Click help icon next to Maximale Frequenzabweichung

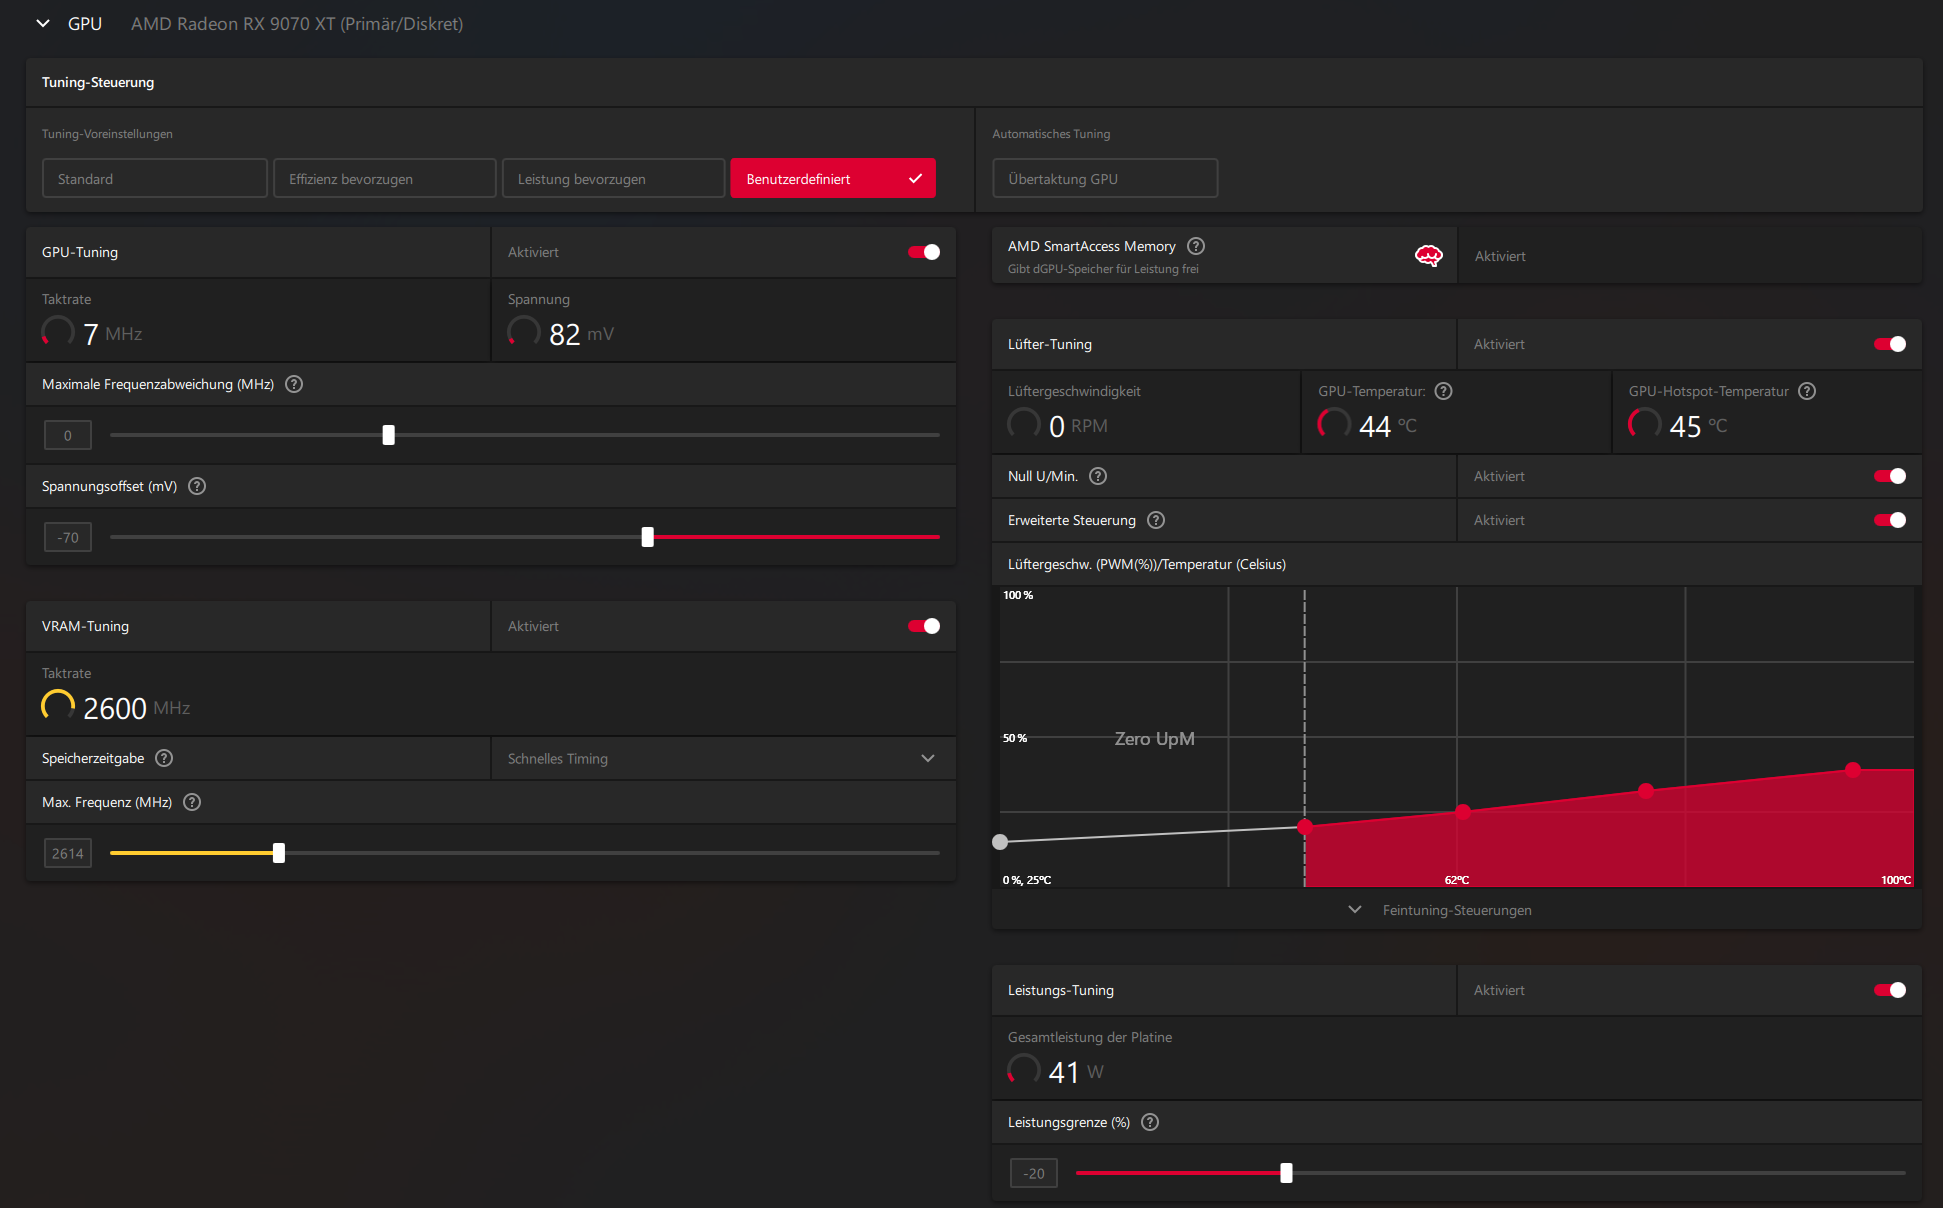coord(294,384)
